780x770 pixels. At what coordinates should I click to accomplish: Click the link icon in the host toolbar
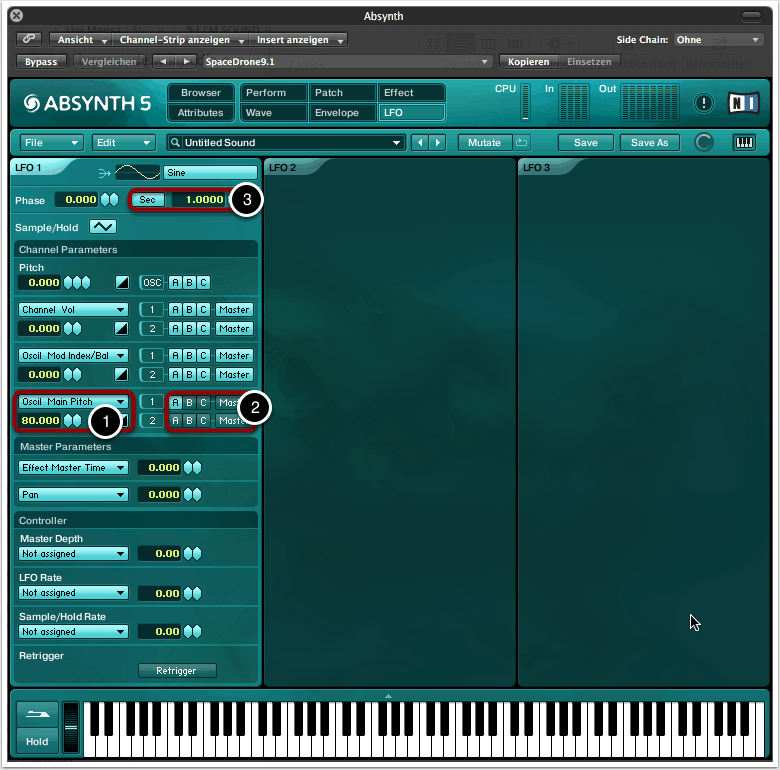click(x=29, y=40)
